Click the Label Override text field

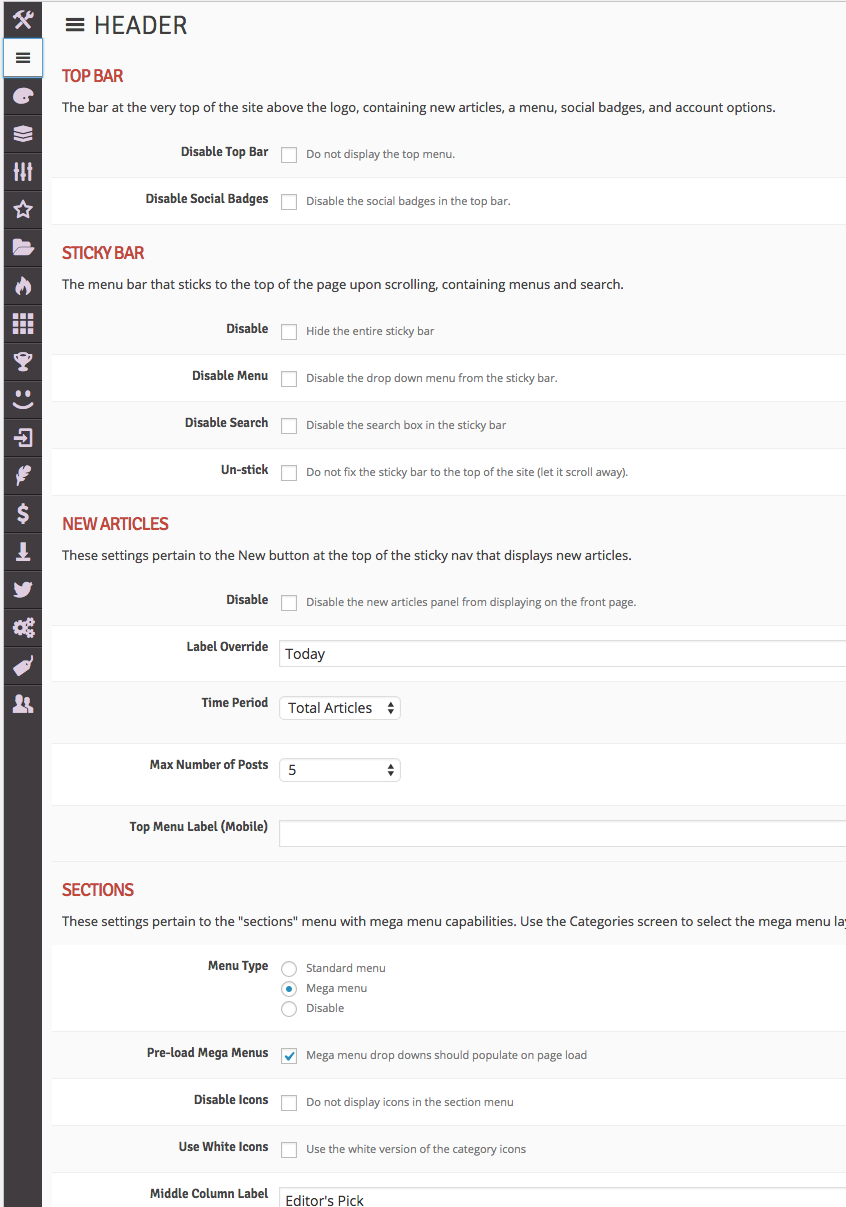click(x=562, y=654)
